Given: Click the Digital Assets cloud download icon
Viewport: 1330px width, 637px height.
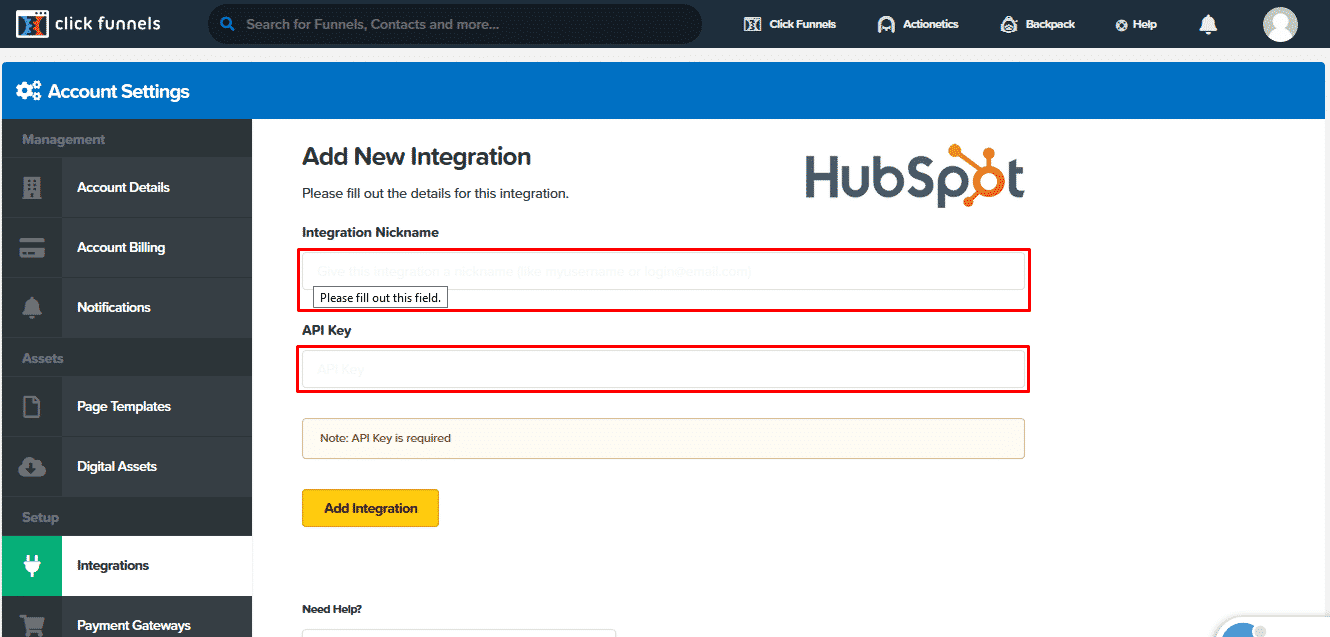Looking at the screenshot, I should [x=32, y=466].
